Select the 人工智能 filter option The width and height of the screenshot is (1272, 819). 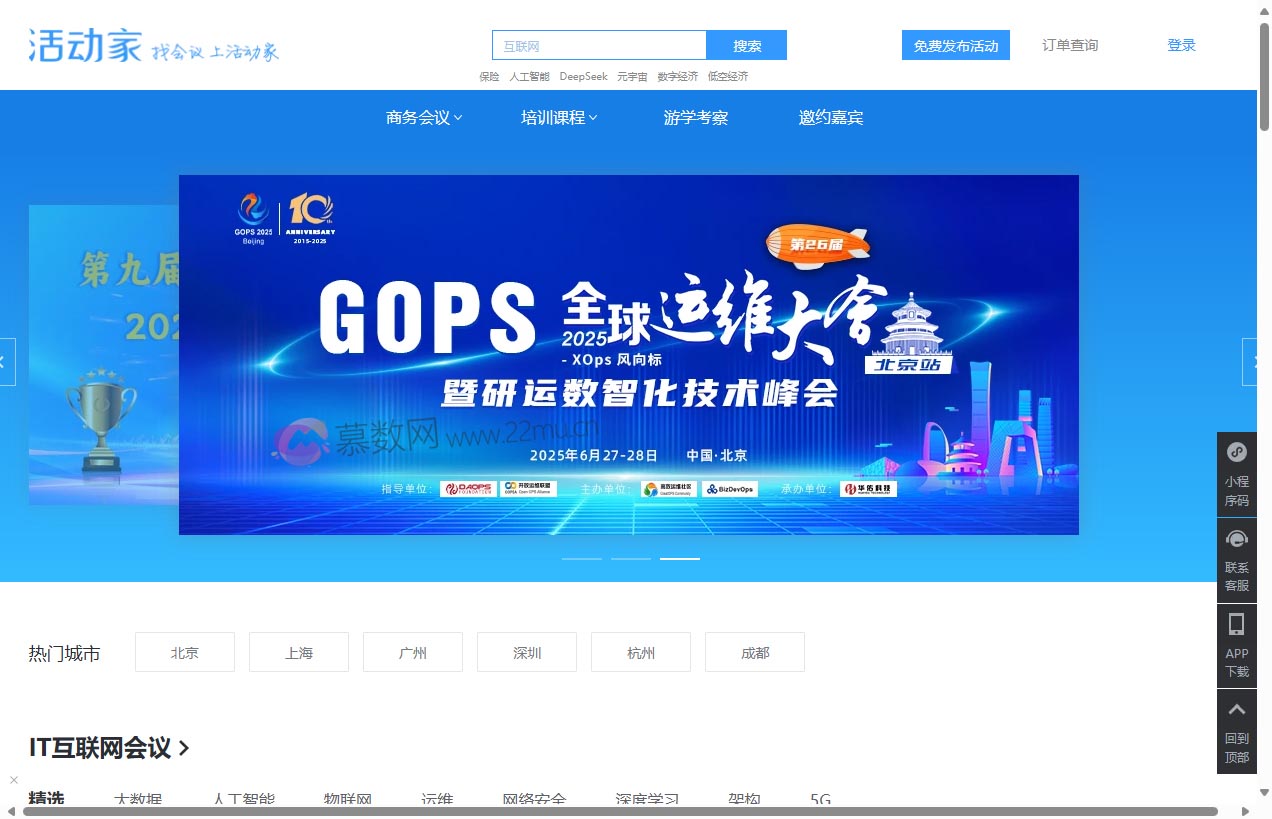(244, 799)
